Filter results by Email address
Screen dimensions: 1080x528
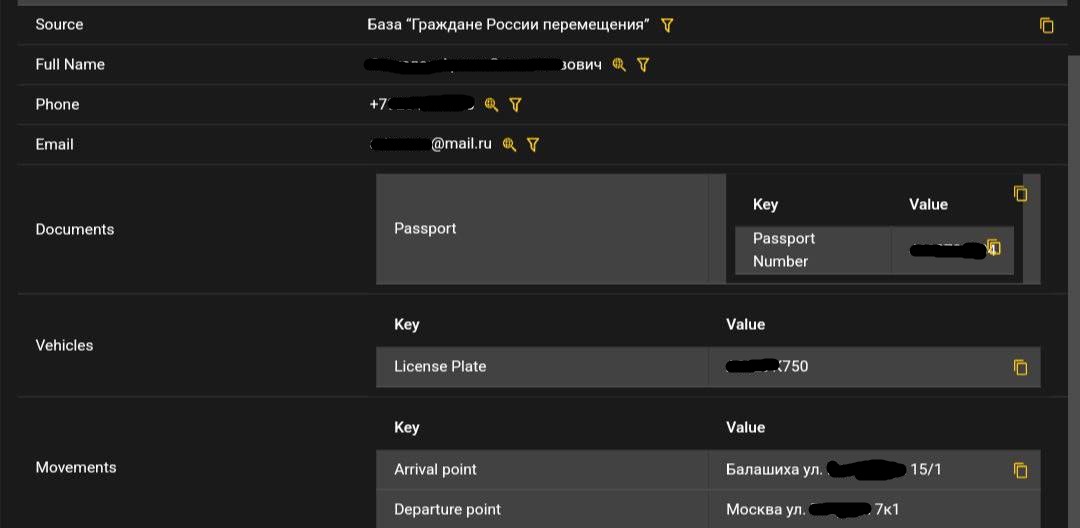click(532, 145)
